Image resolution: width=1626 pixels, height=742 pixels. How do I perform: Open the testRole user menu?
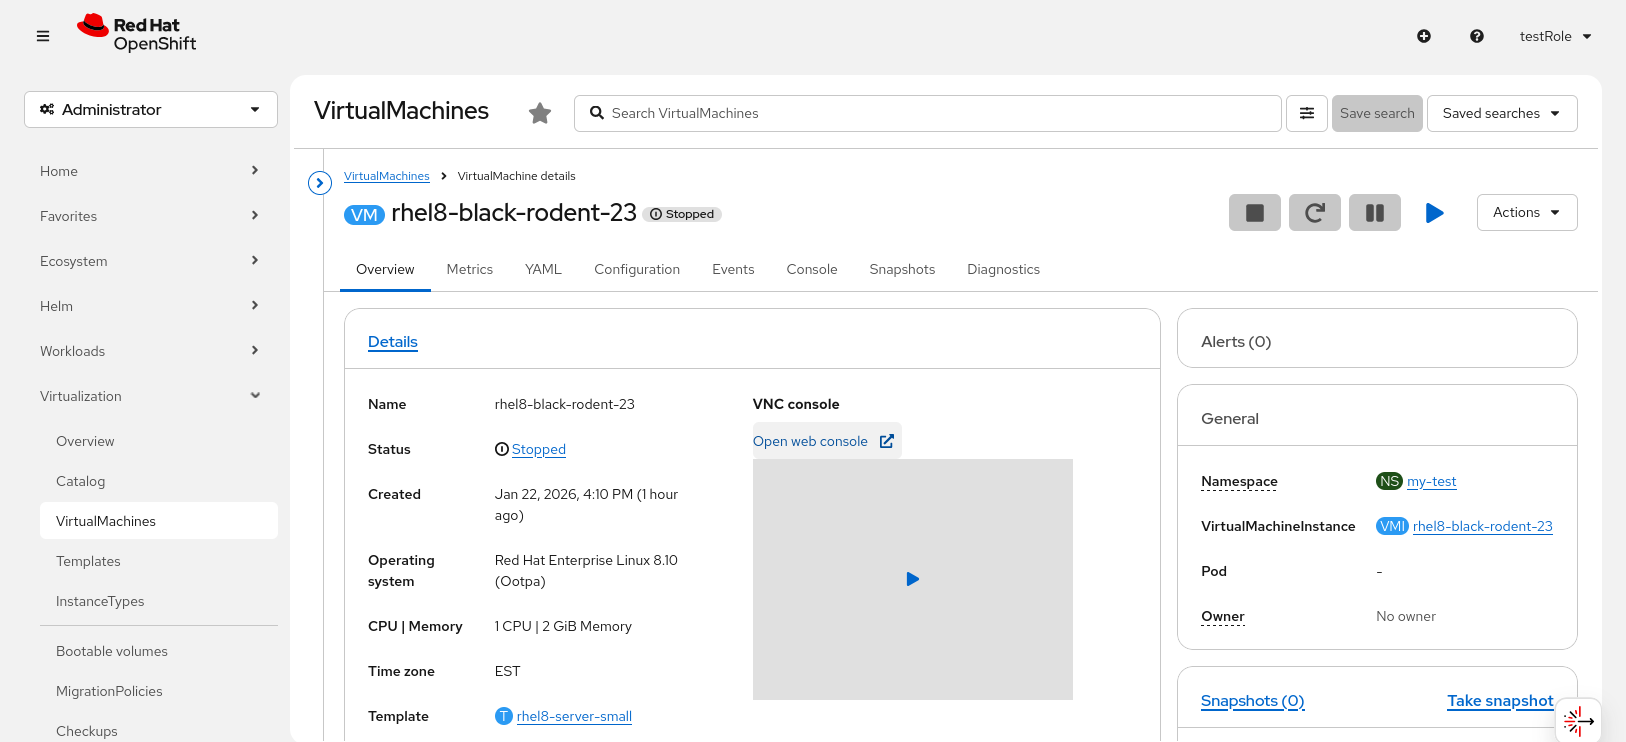1555,36
